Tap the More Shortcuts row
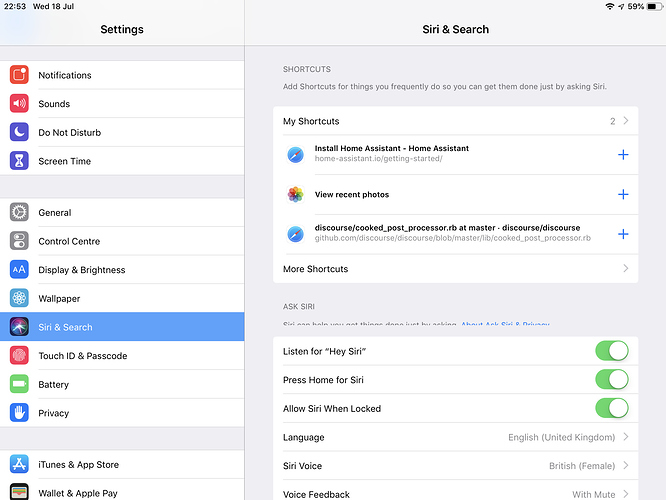 pos(455,268)
